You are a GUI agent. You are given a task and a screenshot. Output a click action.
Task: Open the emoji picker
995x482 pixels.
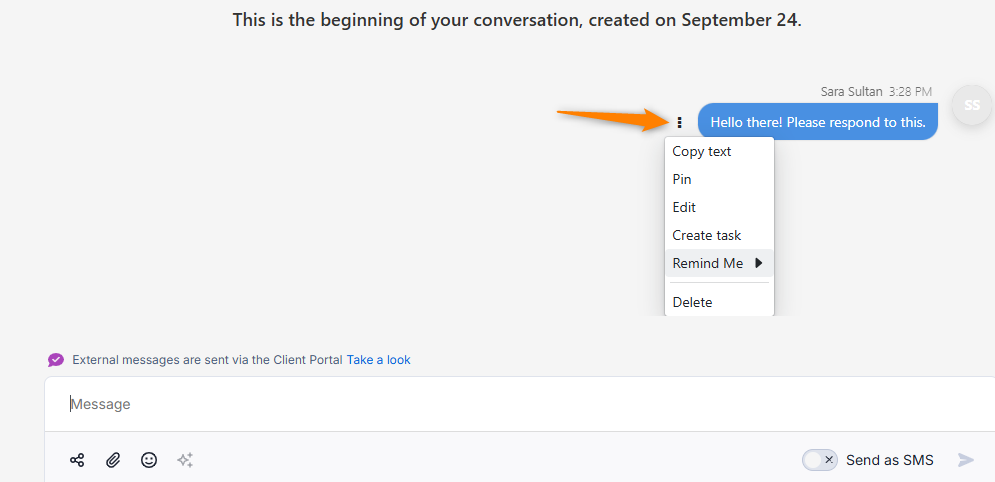click(x=149, y=460)
